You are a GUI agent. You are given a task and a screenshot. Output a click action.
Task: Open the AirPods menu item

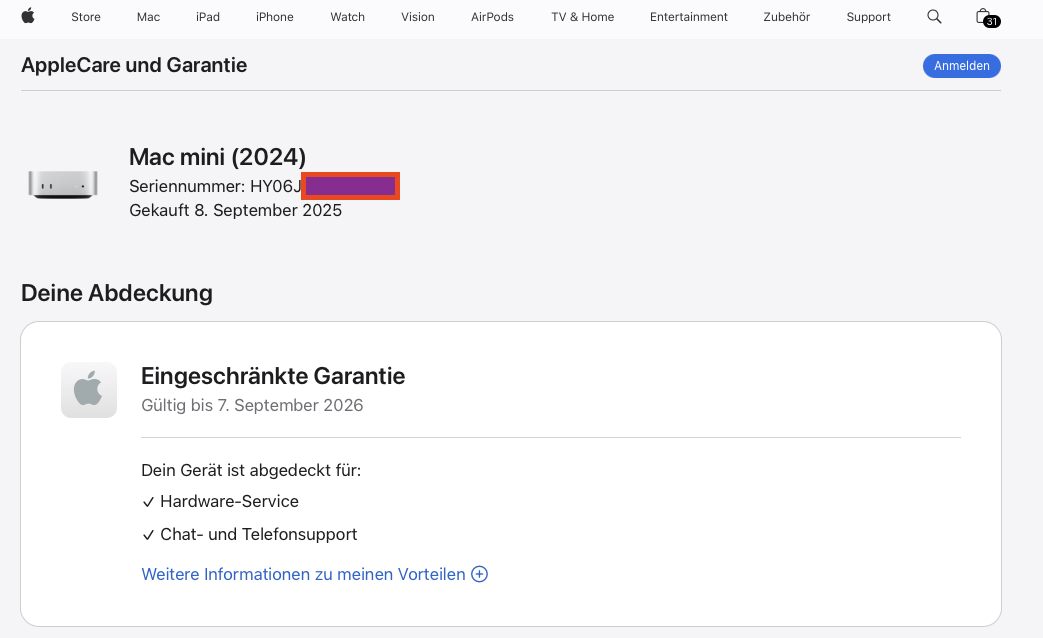(492, 17)
